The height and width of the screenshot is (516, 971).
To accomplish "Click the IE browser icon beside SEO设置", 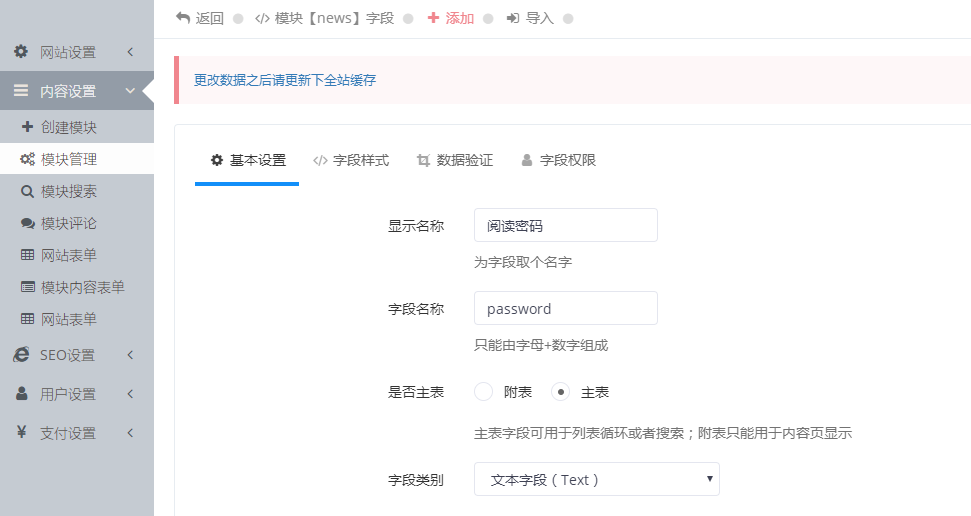I will tap(21, 354).
